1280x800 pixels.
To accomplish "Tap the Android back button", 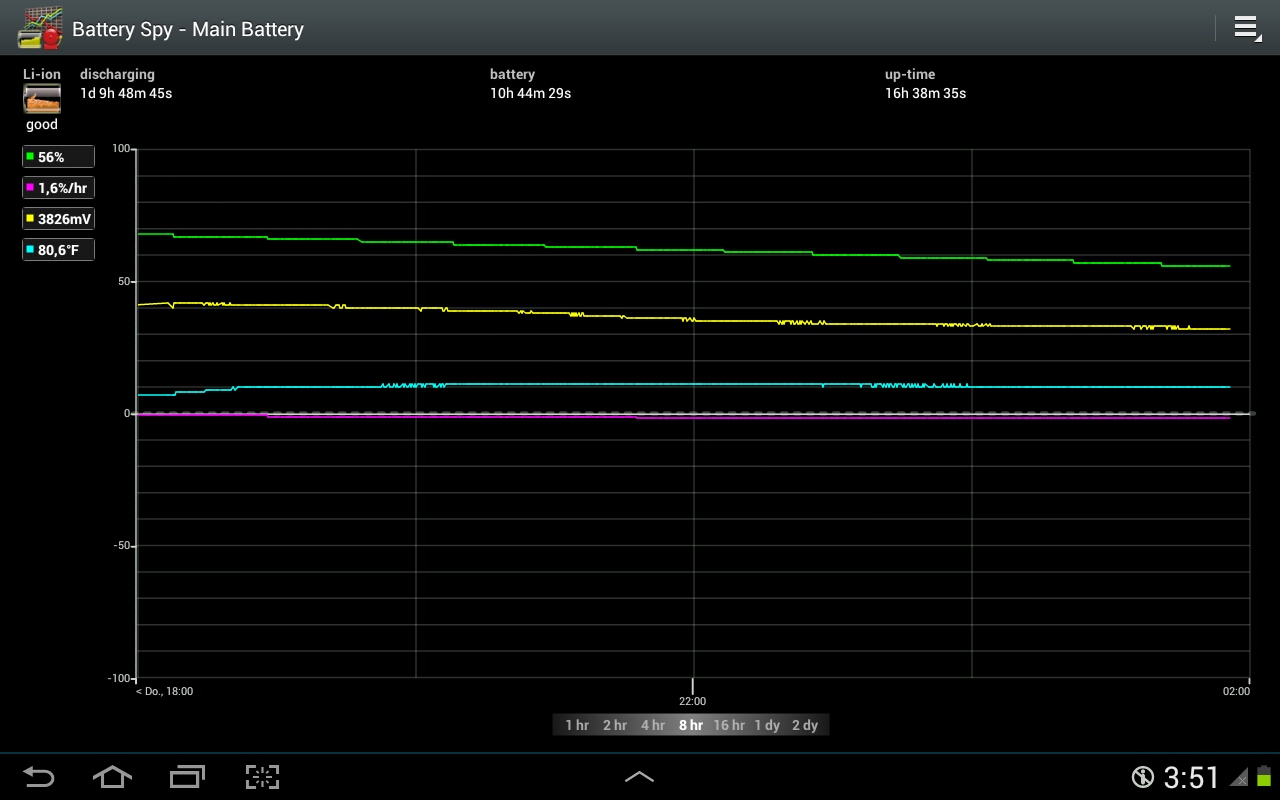I will [x=39, y=777].
